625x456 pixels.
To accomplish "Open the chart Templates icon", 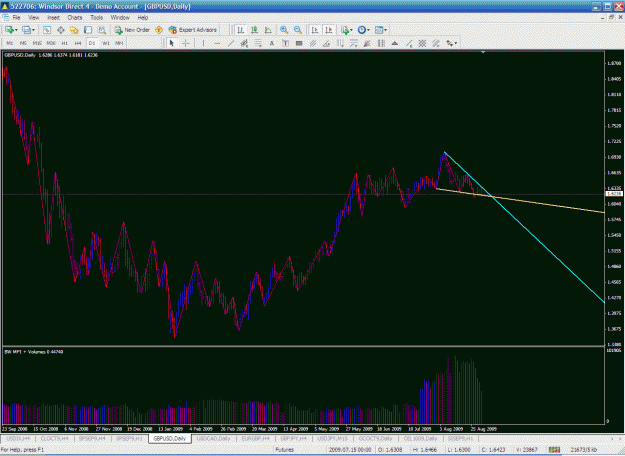I will (379, 30).
